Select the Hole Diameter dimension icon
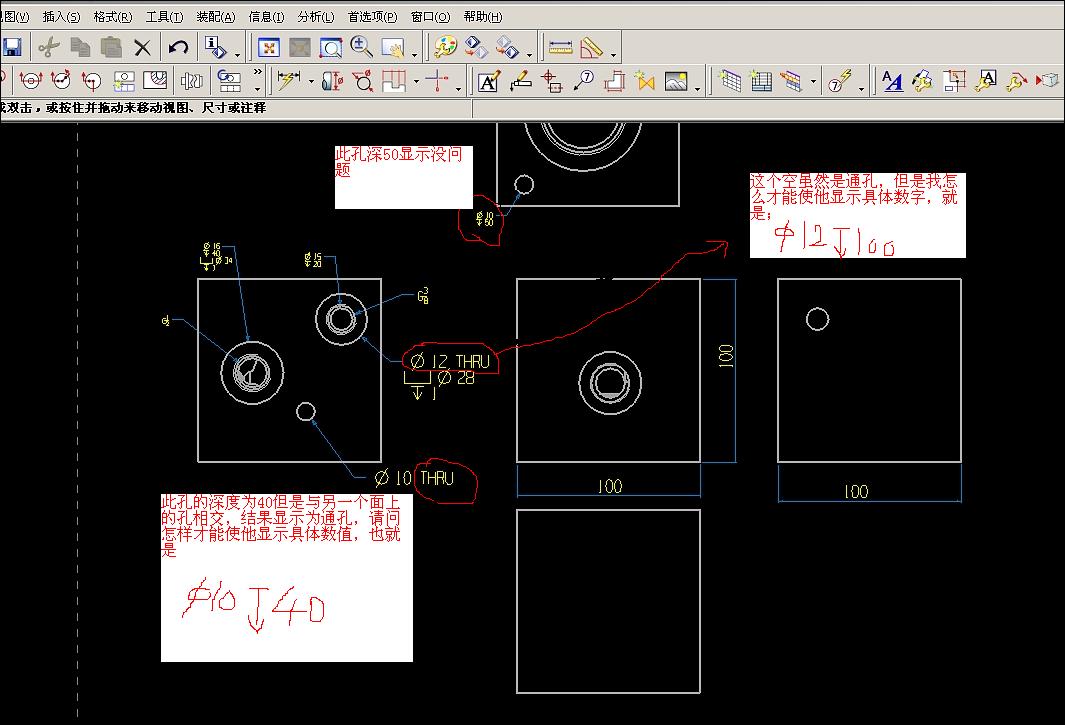Image resolution: width=1065 pixels, height=725 pixels. click(363, 81)
